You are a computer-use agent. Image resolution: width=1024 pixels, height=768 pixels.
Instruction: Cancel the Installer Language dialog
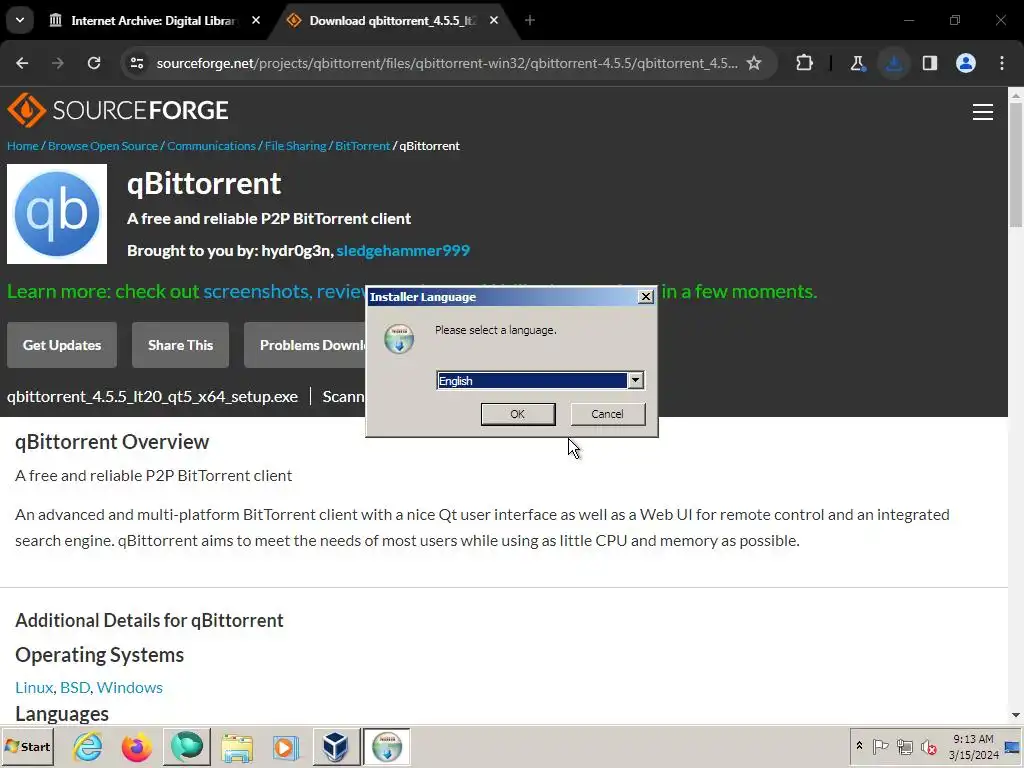607,414
